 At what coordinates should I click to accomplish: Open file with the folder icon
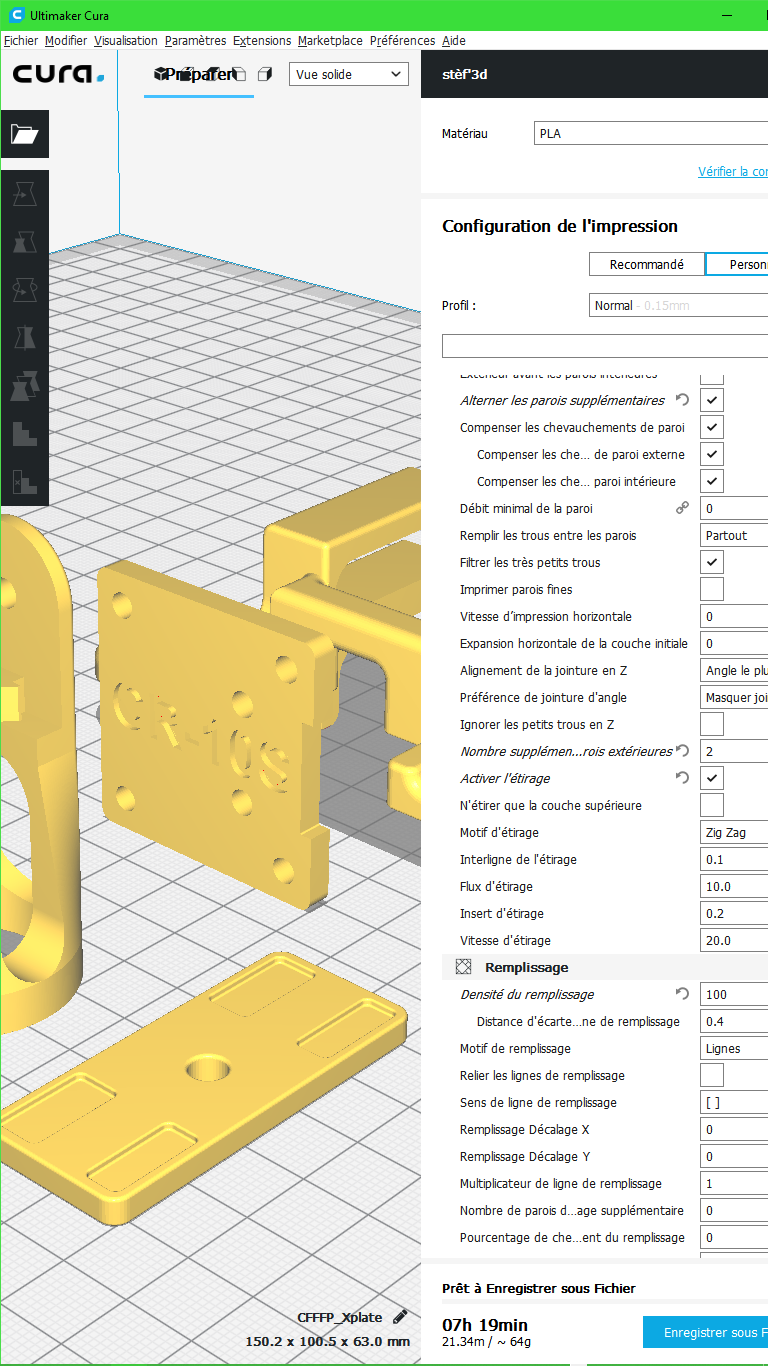[24, 134]
